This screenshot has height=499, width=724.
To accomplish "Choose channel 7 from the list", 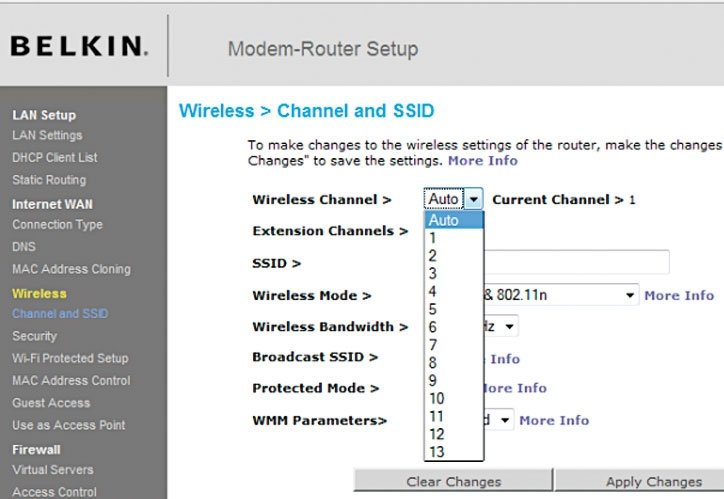I will pos(454,345).
